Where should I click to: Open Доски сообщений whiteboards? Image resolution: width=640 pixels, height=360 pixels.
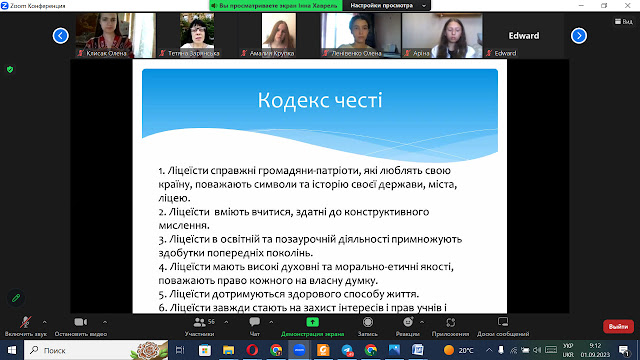[503, 326]
